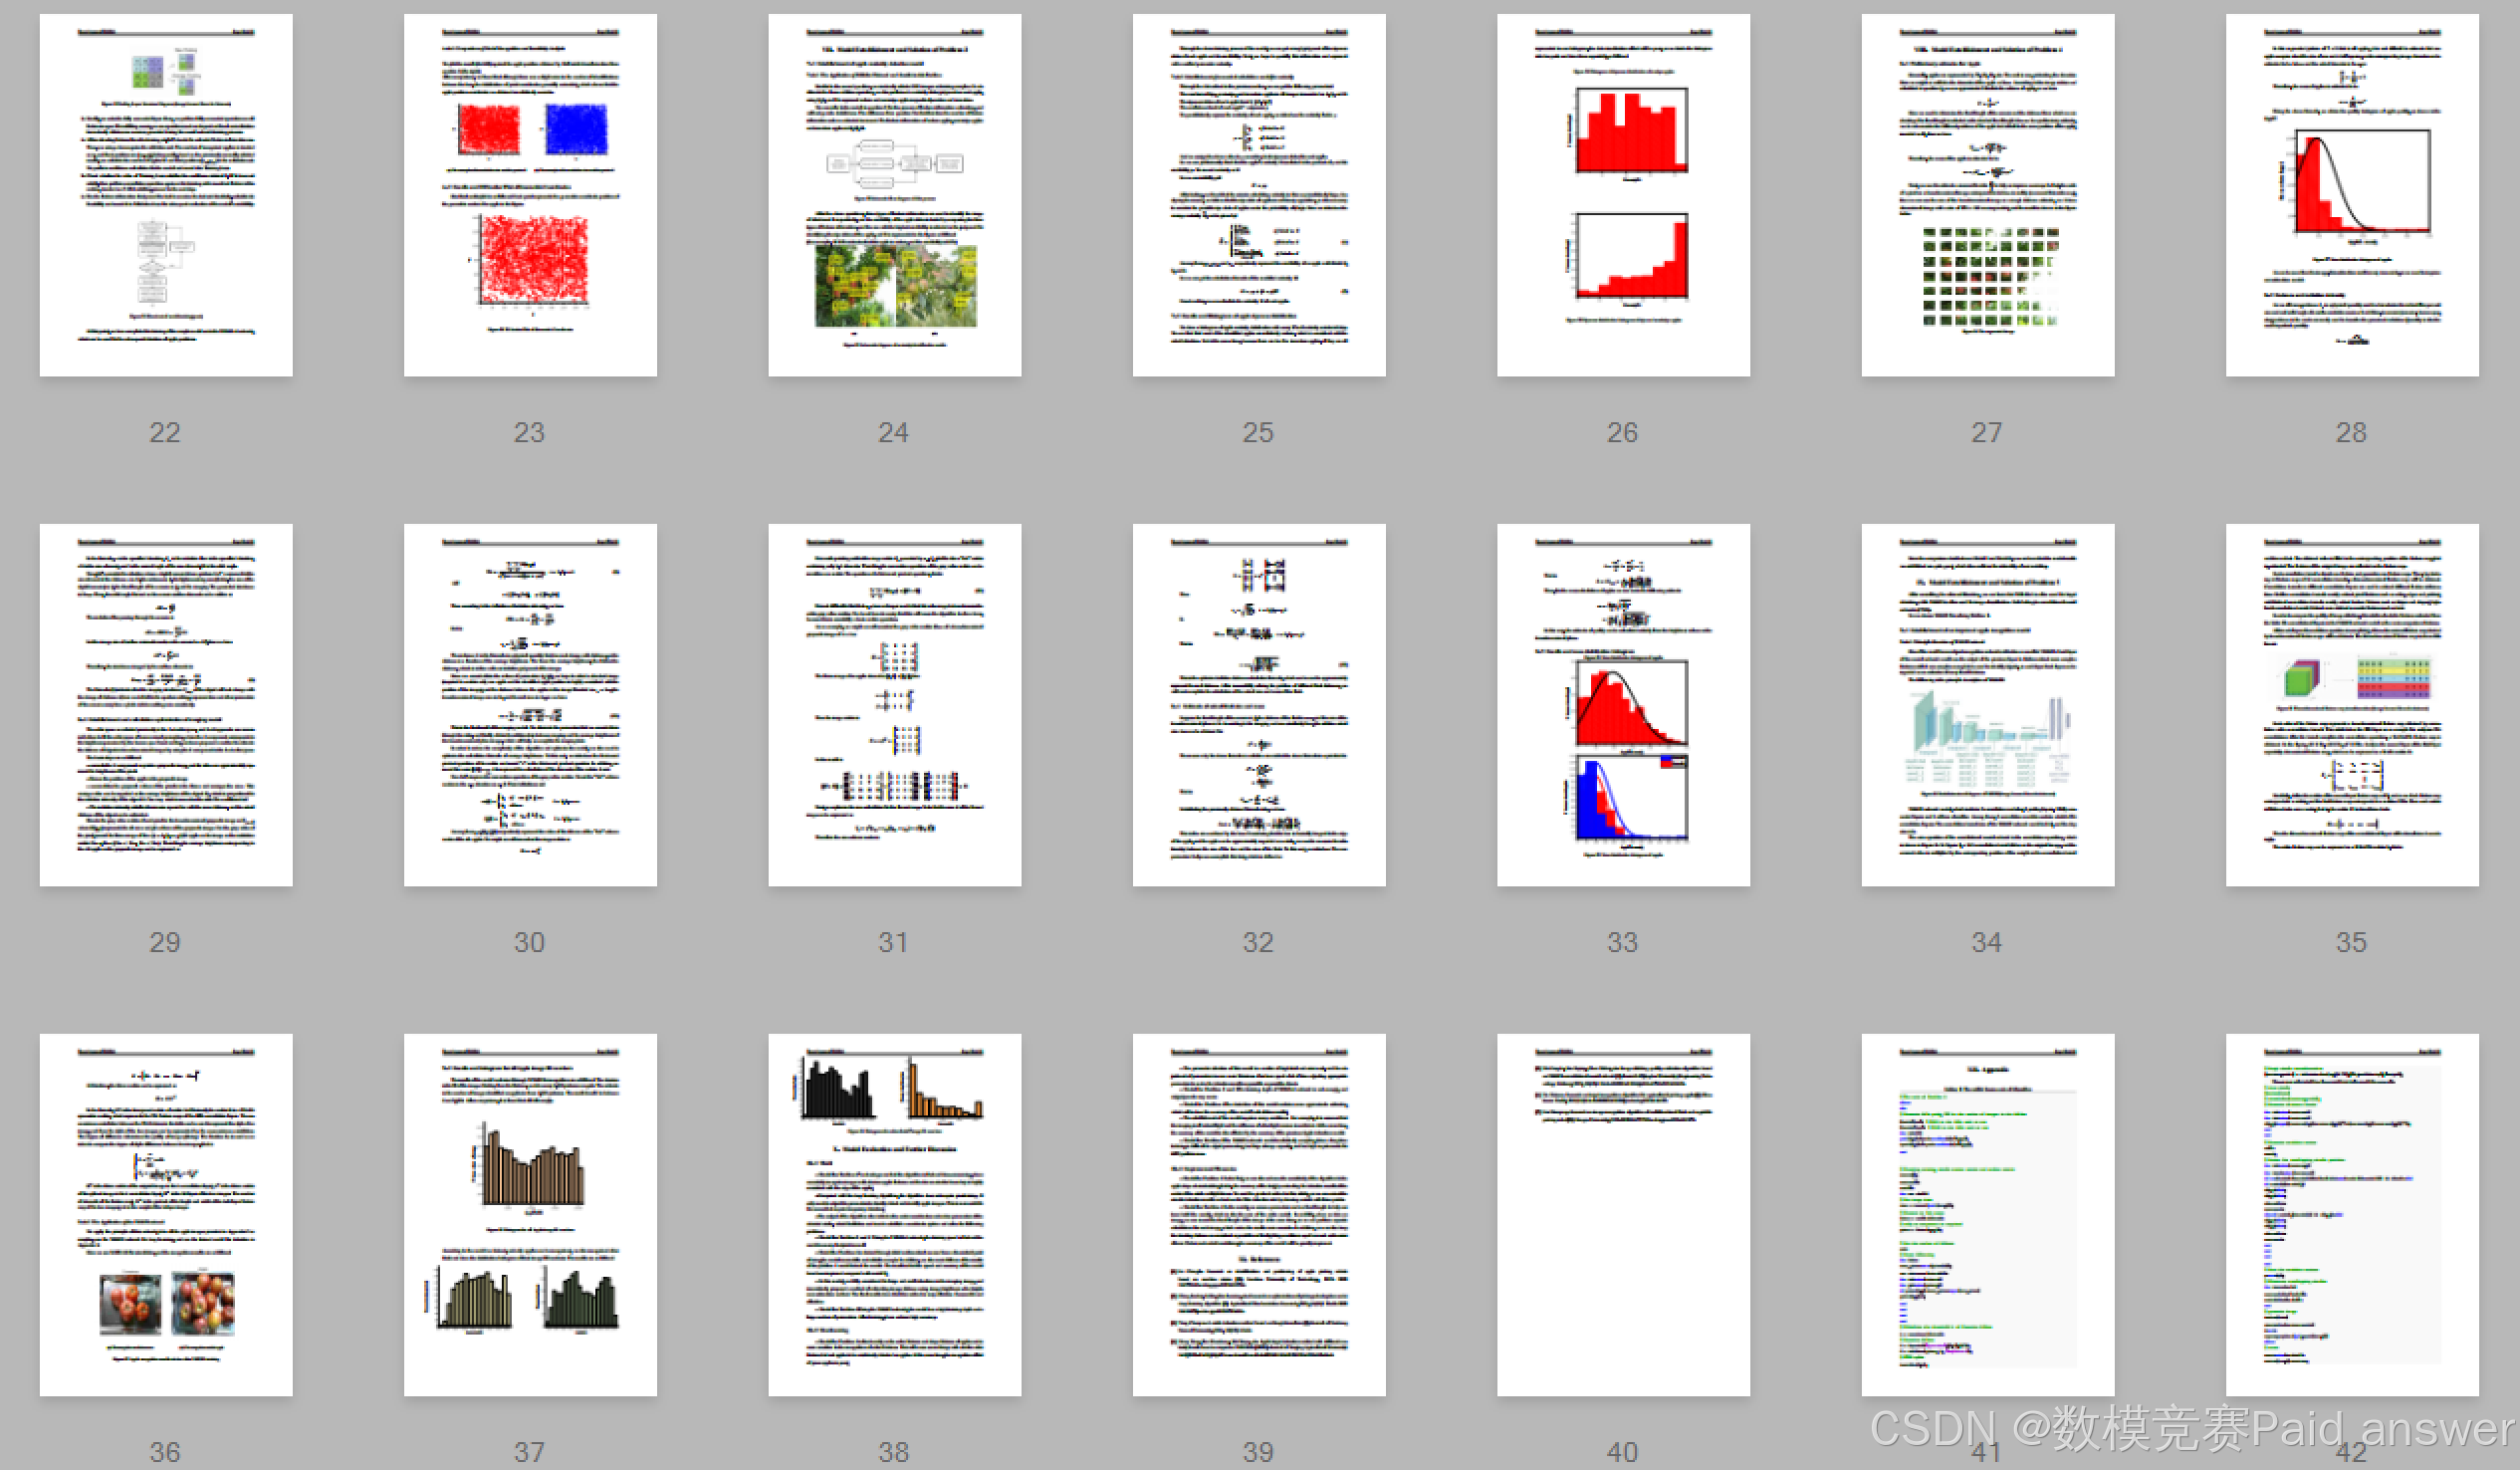Image resolution: width=2520 pixels, height=1470 pixels.
Task: Open page 22 thumbnail
Action: [x=166, y=195]
